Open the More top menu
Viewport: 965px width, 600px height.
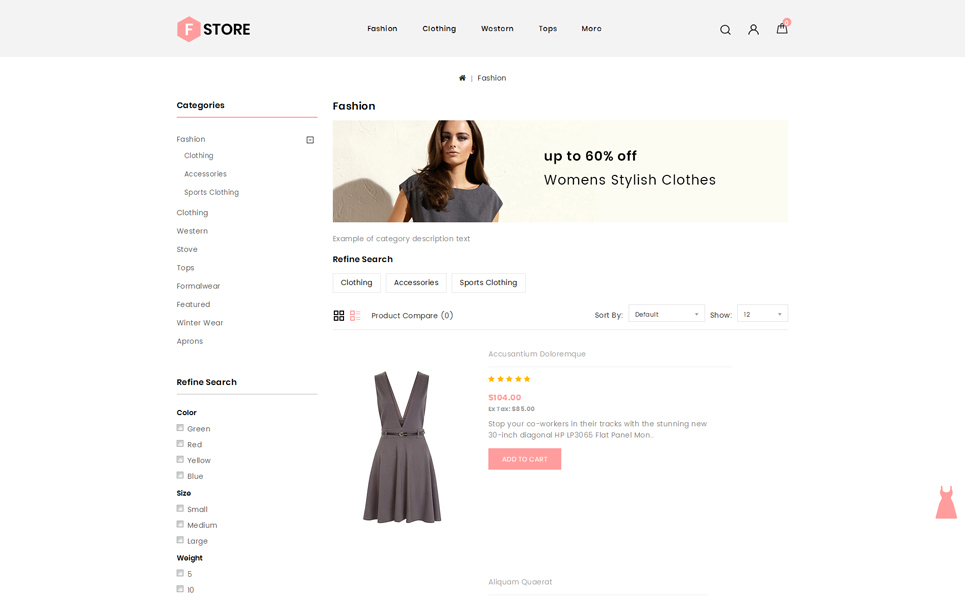(591, 29)
